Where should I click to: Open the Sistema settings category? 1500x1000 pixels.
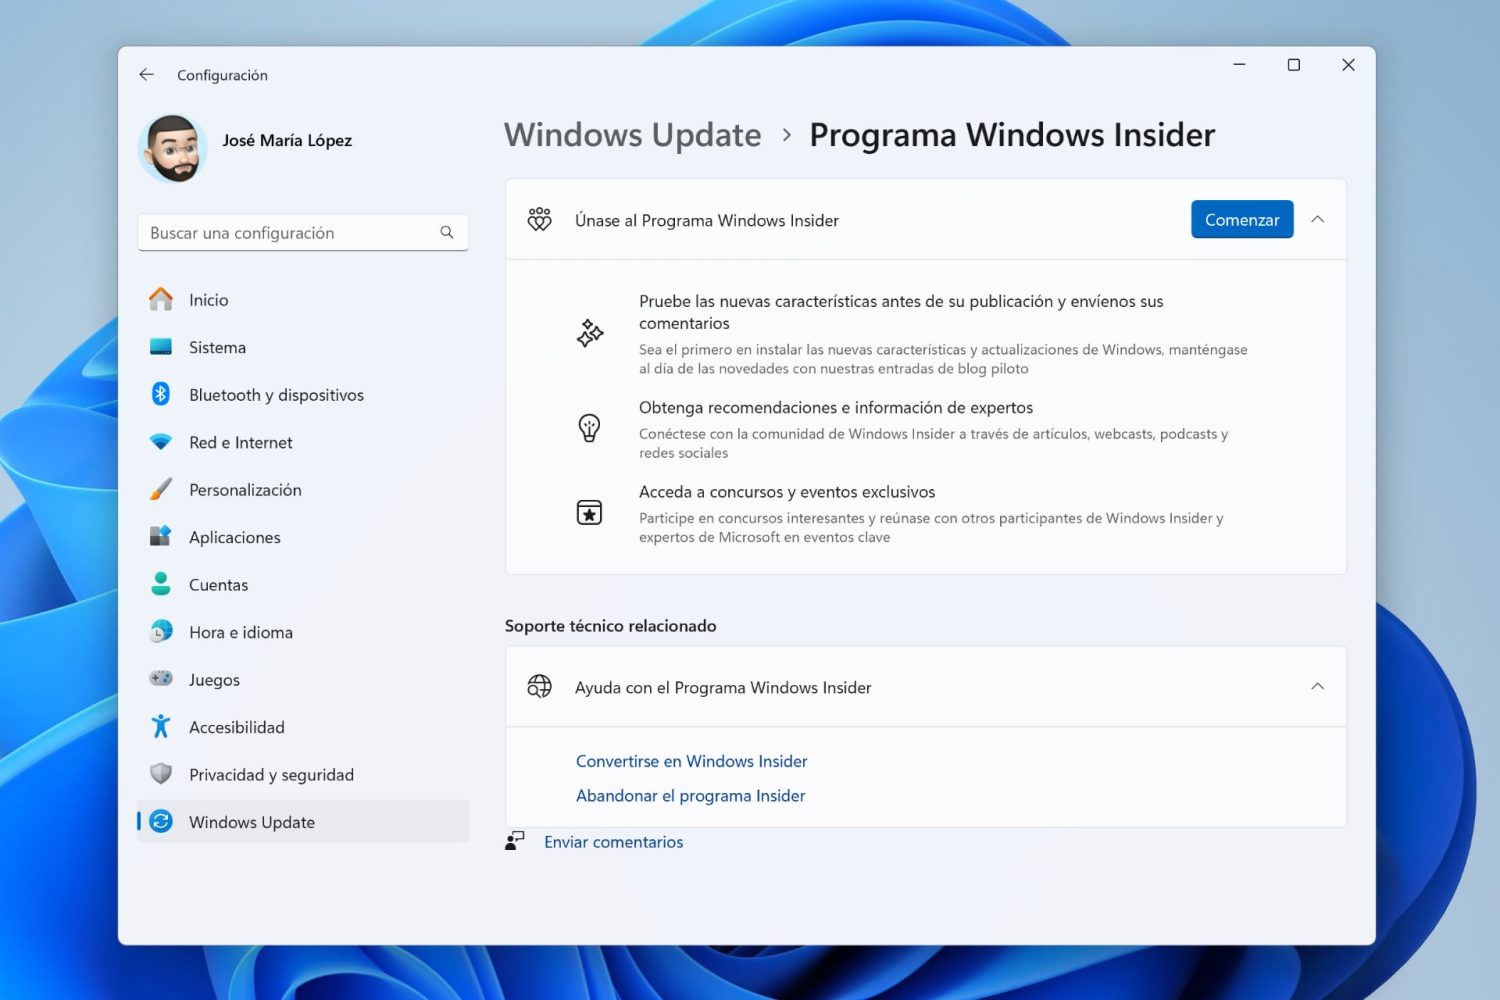click(x=303, y=347)
